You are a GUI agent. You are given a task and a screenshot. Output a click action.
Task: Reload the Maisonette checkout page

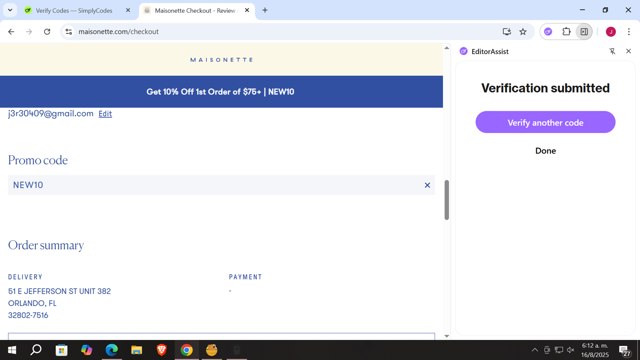click(x=47, y=31)
